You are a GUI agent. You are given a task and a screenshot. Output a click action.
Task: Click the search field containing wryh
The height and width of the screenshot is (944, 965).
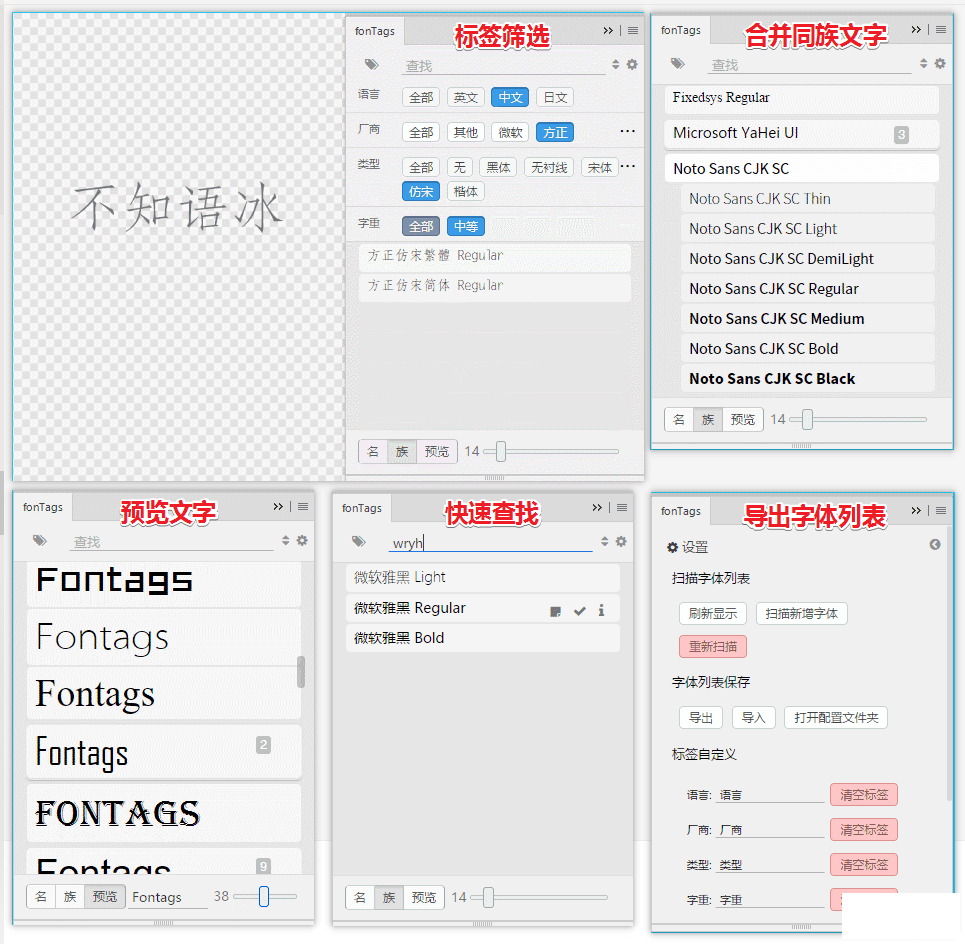[491, 543]
